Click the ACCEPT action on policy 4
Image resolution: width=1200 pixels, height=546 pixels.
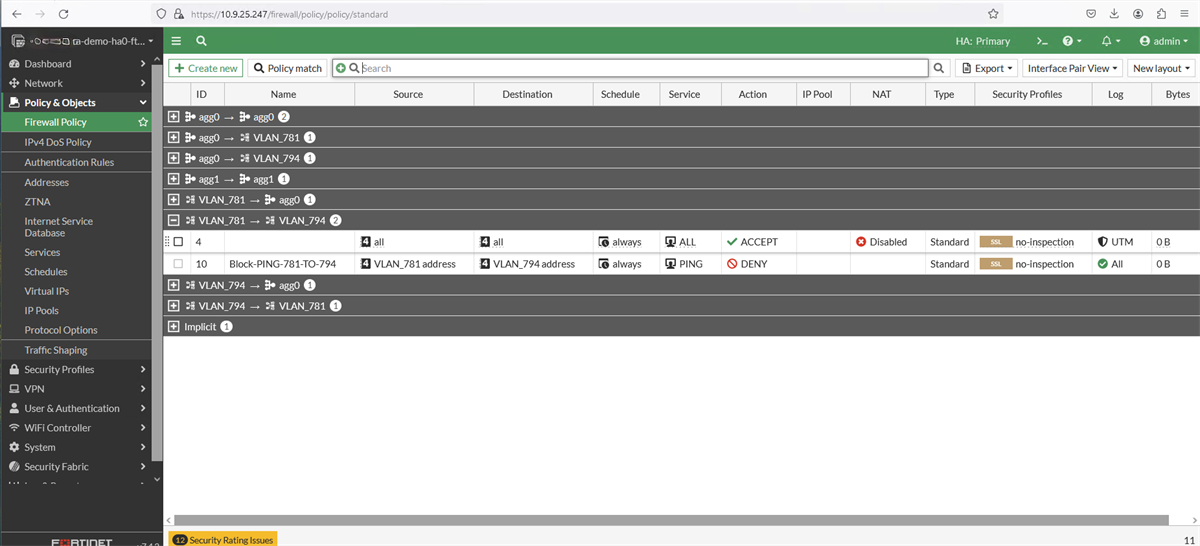click(x=752, y=242)
